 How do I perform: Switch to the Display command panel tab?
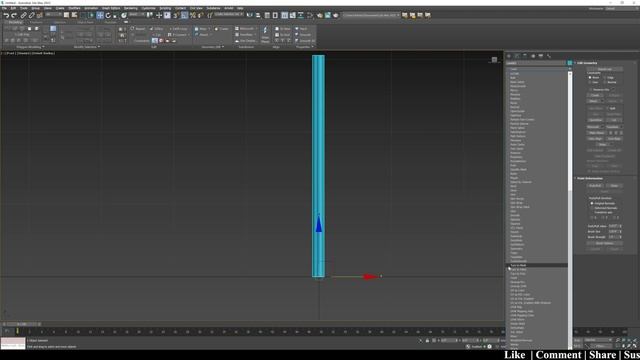pyautogui.click(x=541, y=56)
